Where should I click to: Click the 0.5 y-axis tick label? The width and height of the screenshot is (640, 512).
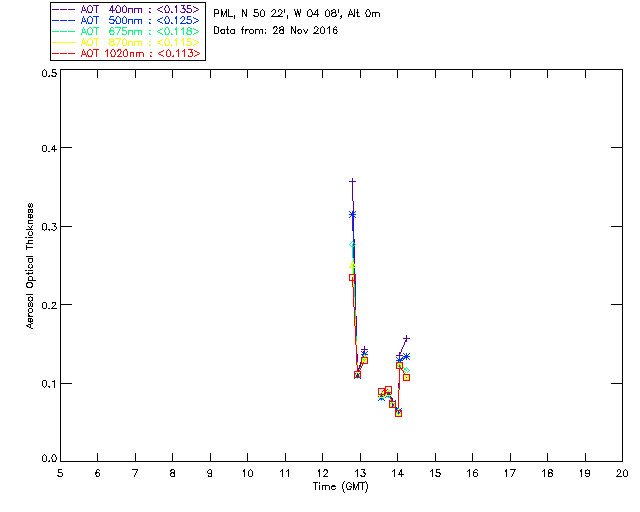(x=49, y=73)
